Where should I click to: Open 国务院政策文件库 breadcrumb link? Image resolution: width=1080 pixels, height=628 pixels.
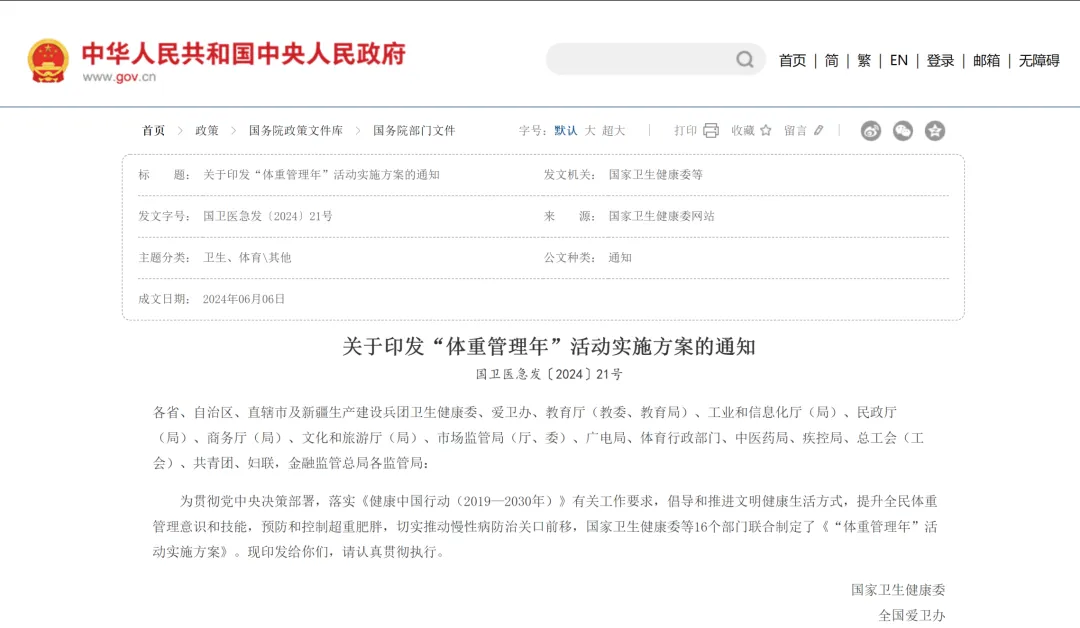(296, 130)
